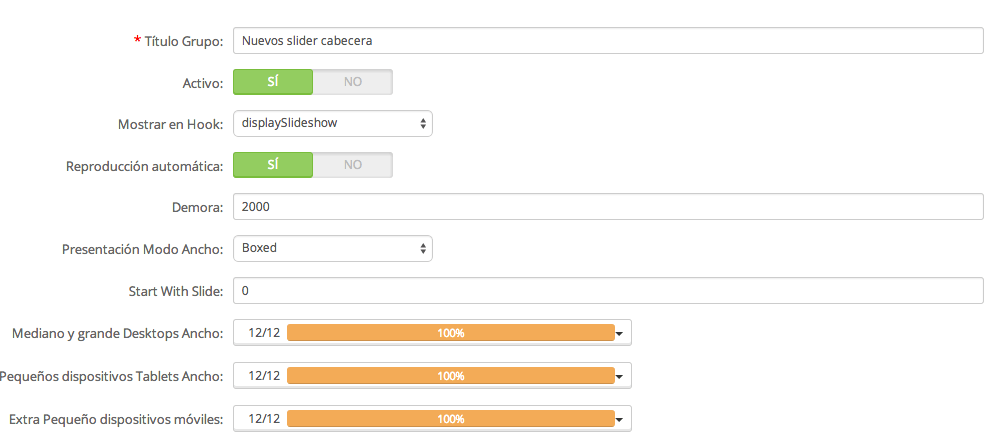Click the Start With Slide field

pos(608,290)
